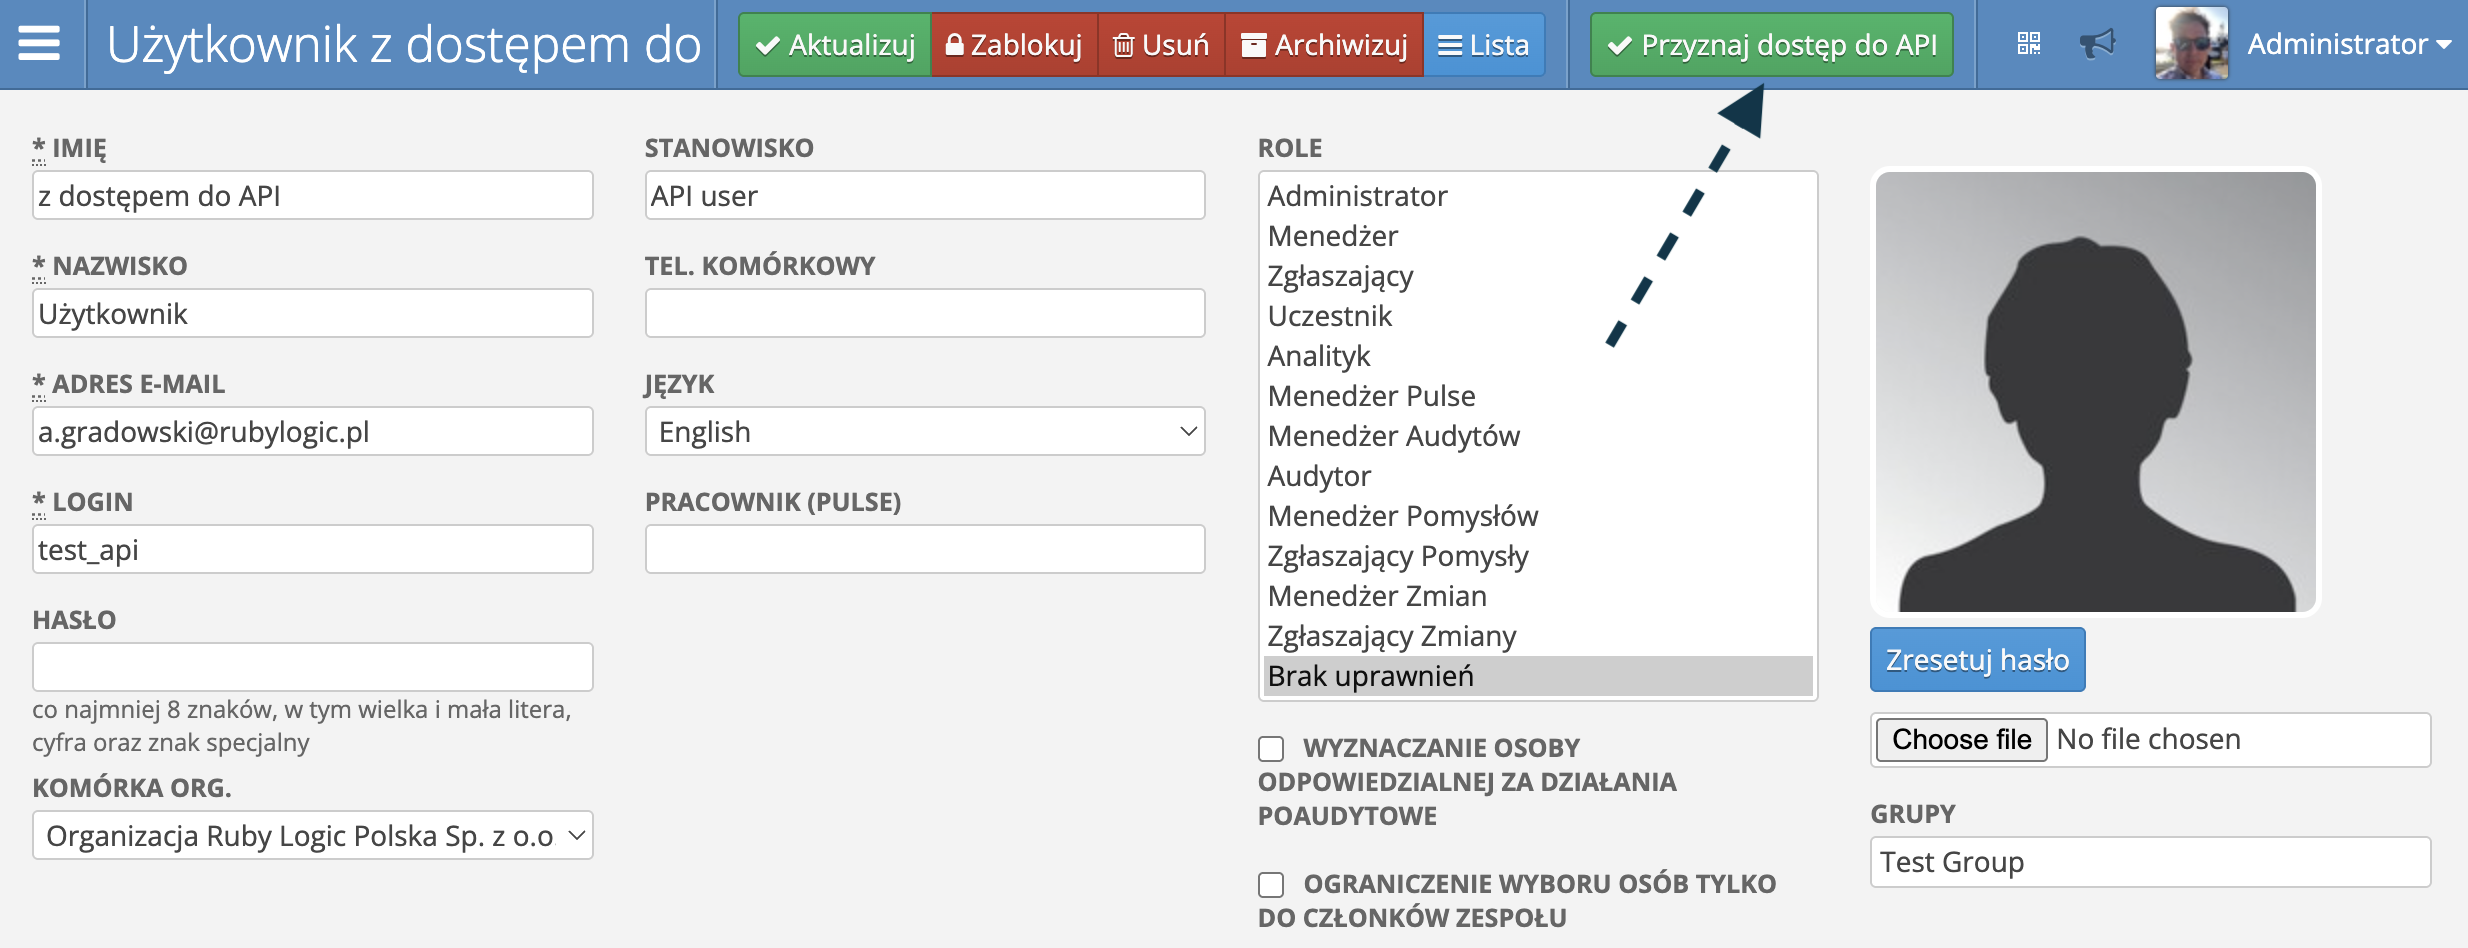
Task: Click the megaphone announcements icon
Action: (x=2097, y=44)
